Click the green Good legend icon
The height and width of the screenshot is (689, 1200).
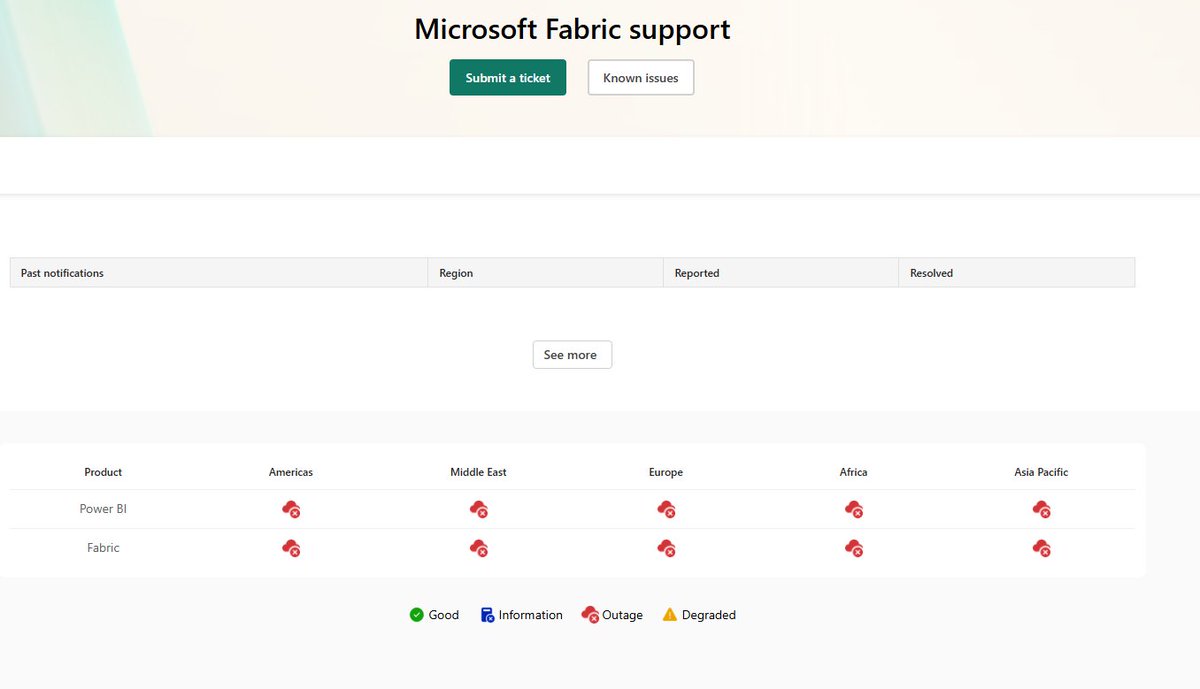pyautogui.click(x=417, y=615)
